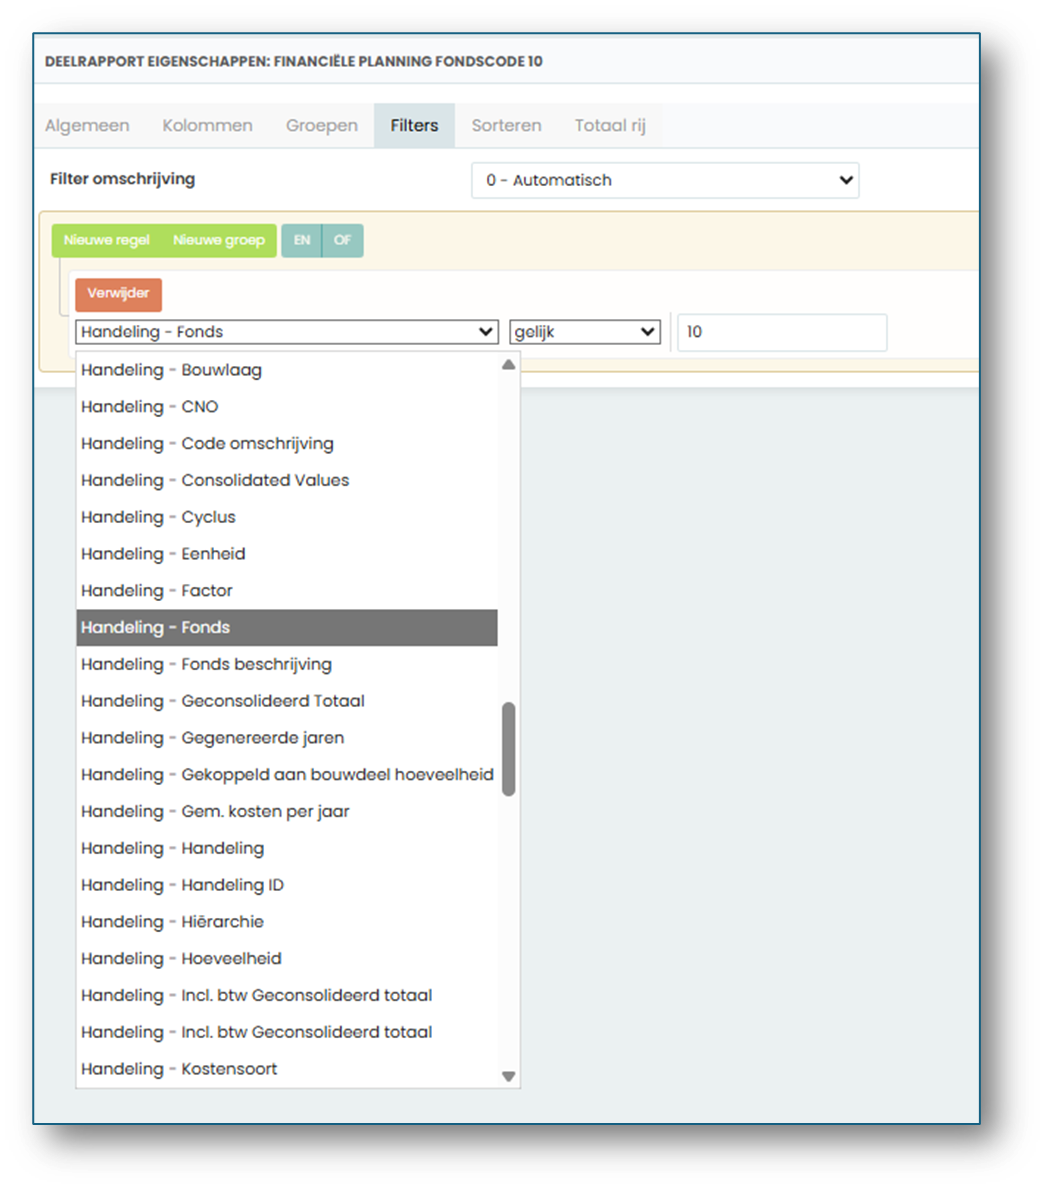Image resolution: width=1045 pixels, height=1189 pixels.
Task: Toggle the OF logic operator
Action: 343,240
